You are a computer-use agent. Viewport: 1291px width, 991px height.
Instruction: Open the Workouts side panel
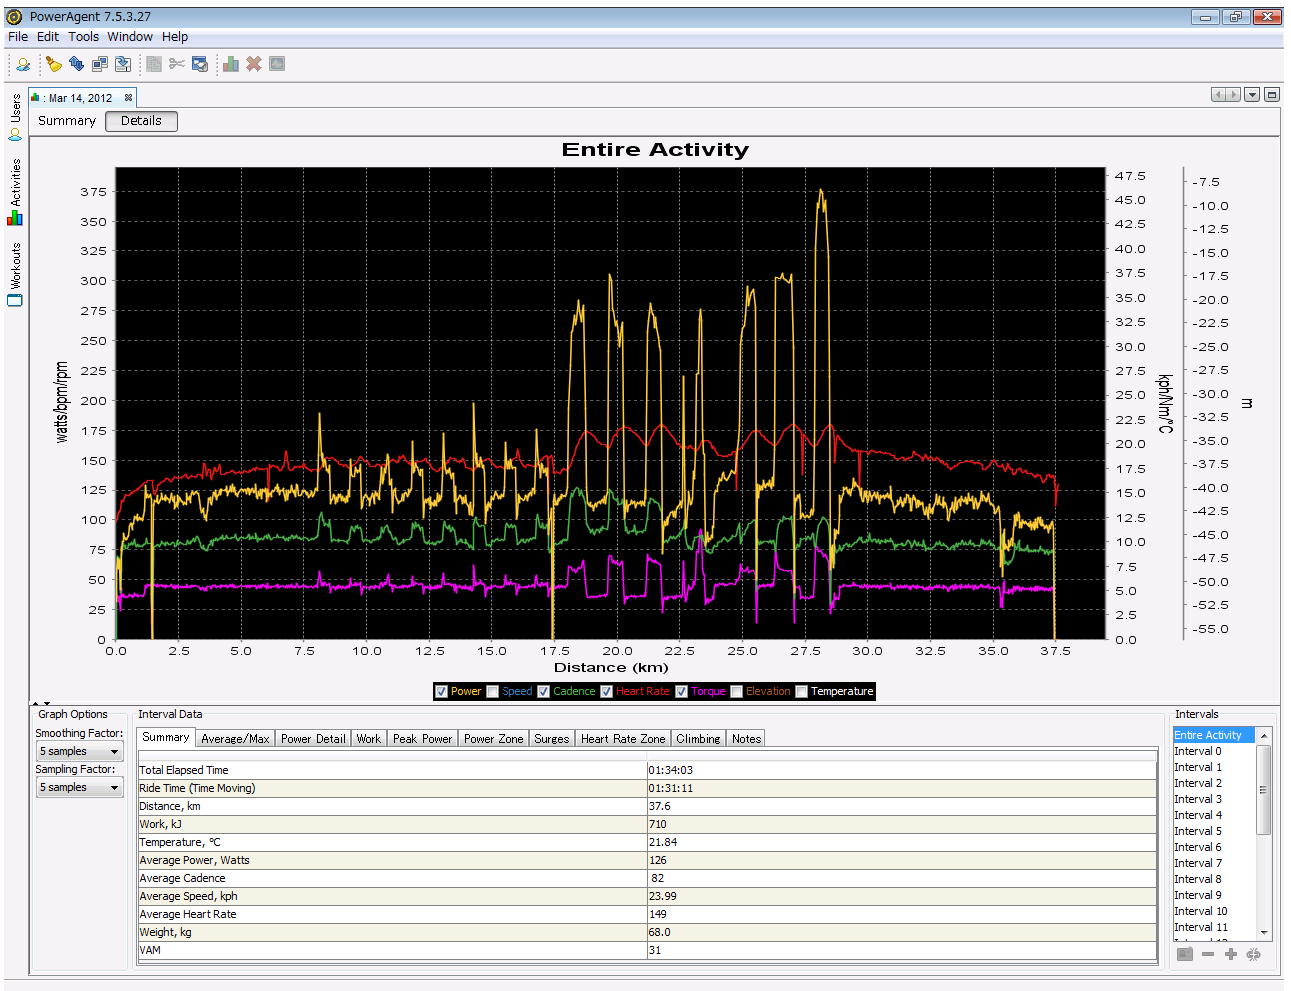pyautogui.click(x=15, y=274)
